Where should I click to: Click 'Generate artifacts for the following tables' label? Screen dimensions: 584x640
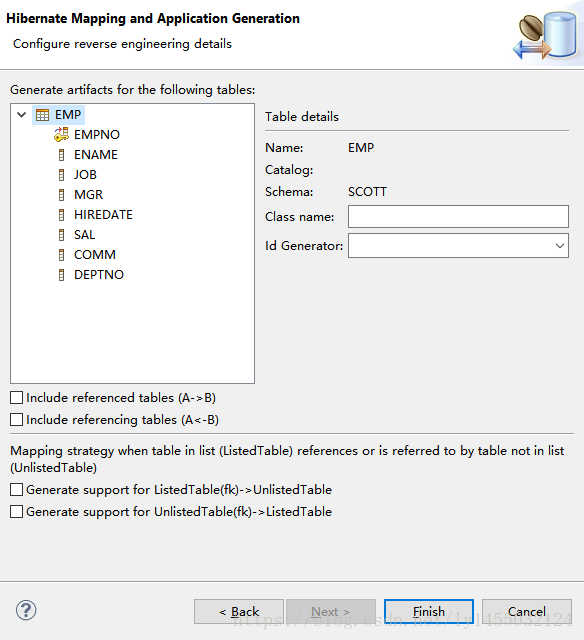(133, 90)
